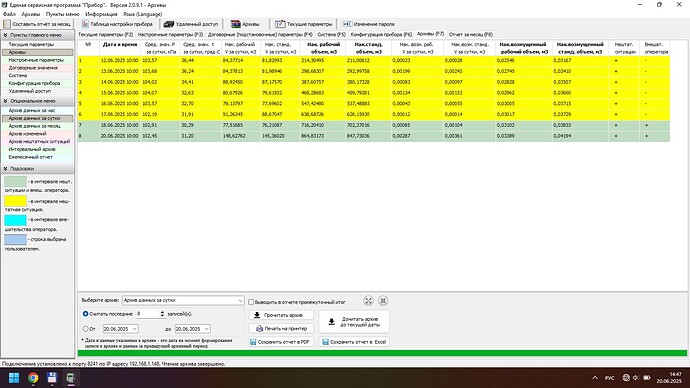Open 'Текущие параметры' from toolbar
This screenshot has width=690, height=388.
(304, 24)
